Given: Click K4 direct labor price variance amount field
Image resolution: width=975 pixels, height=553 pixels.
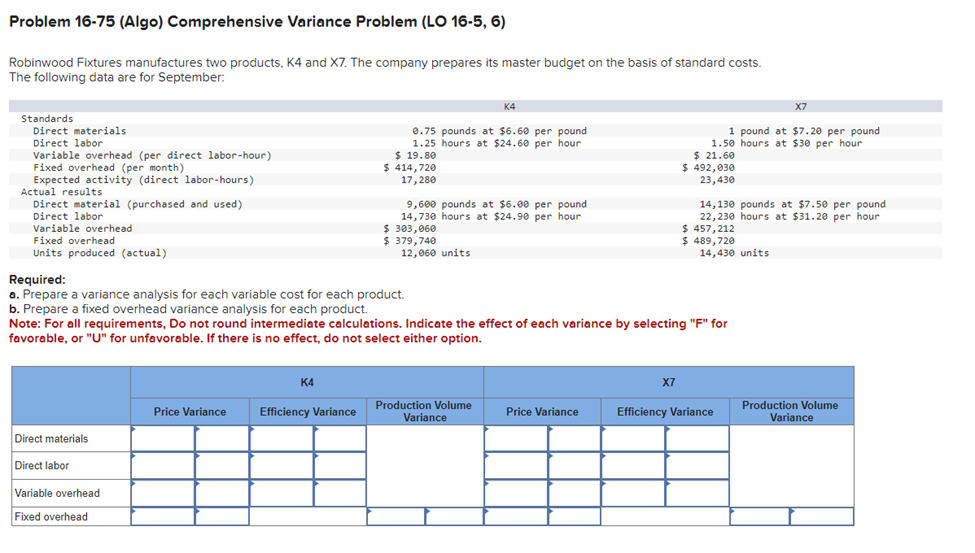Looking at the screenshot, I should pos(163,465).
